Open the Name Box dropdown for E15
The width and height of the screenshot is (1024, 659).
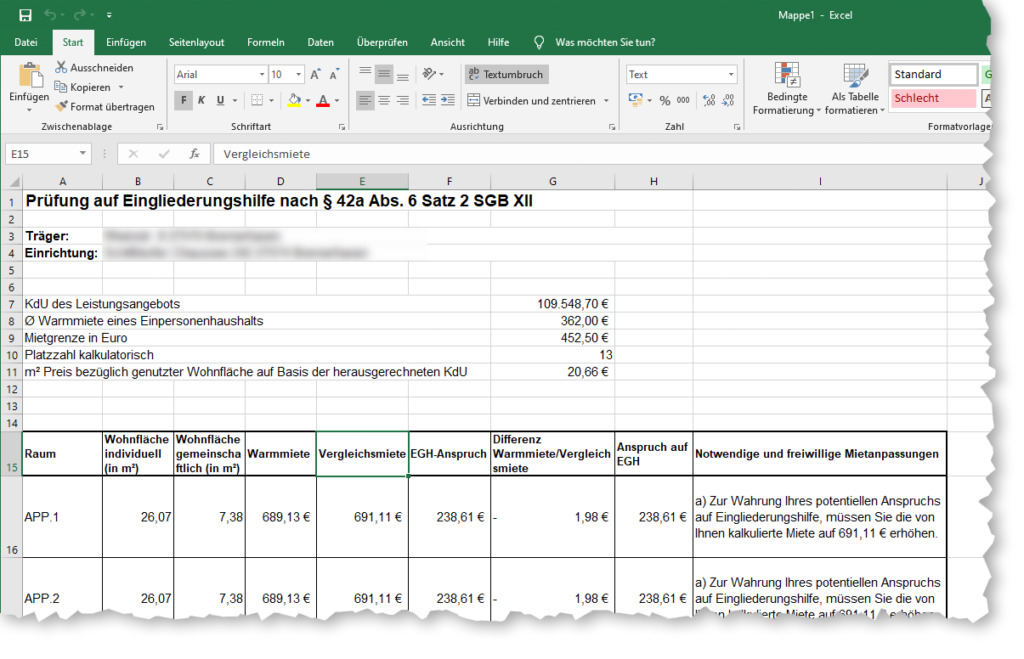point(83,154)
